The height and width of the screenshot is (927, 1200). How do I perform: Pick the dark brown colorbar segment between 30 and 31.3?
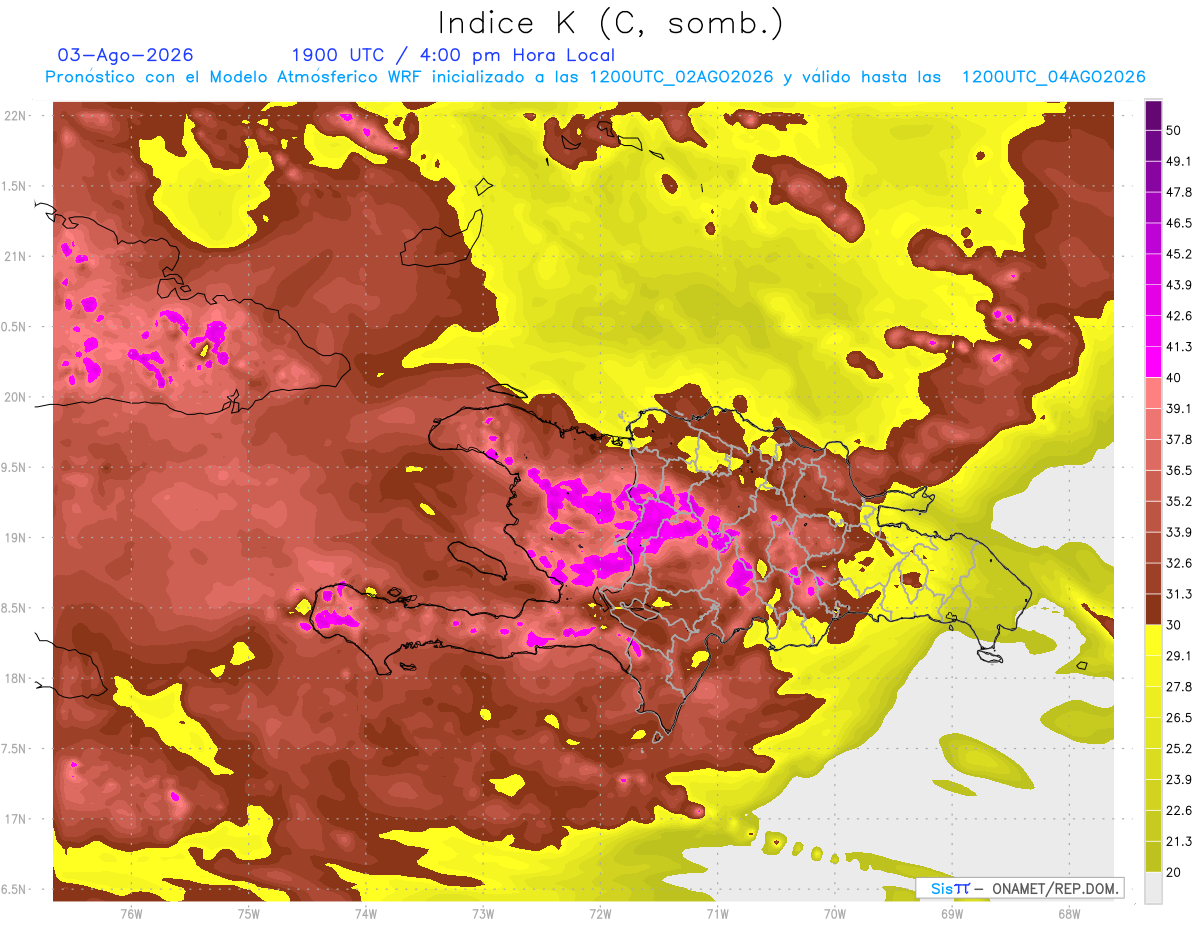point(1153,609)
